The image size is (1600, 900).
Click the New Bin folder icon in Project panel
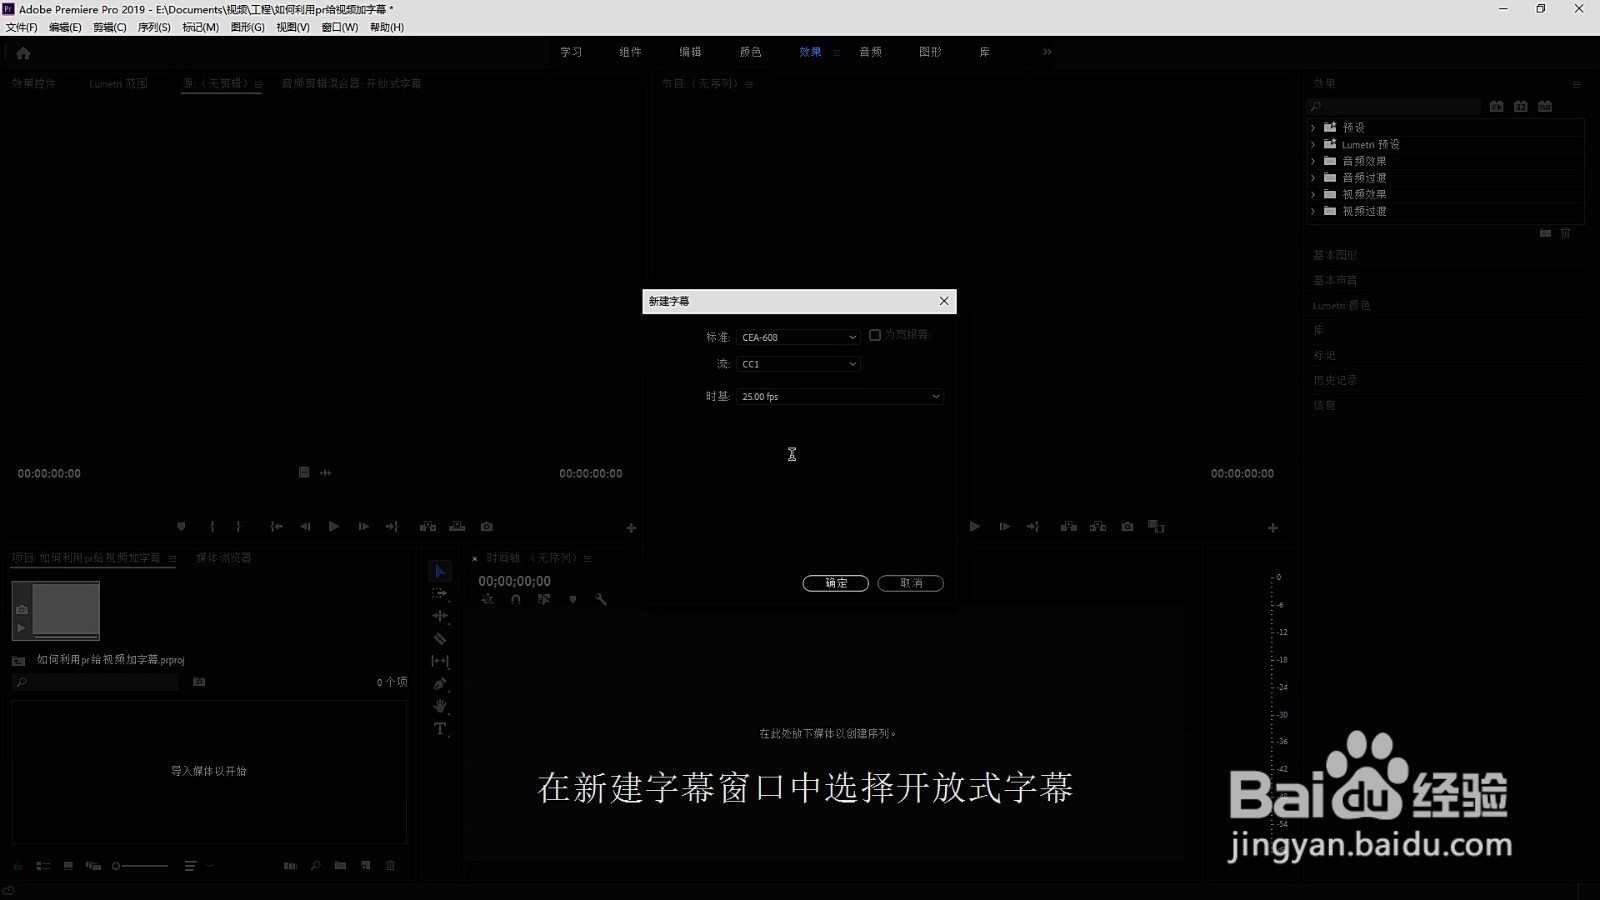(341, 866)
